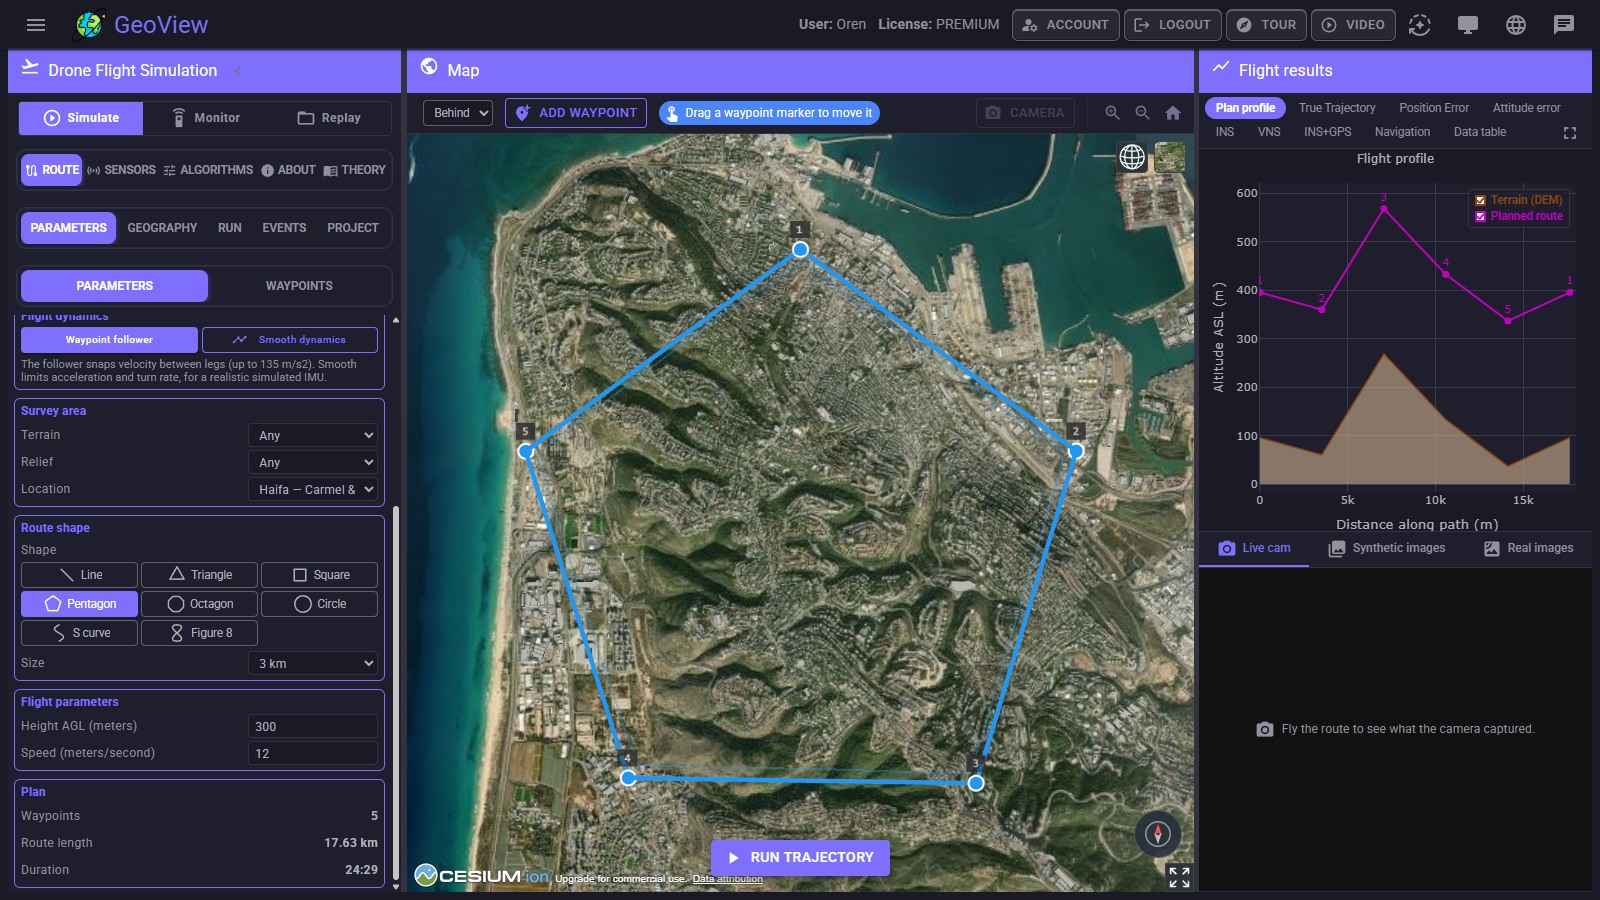This screenshot has height=900, width=1600.
Task: Click the ADD WAYPOINT button
Action: 576,113
